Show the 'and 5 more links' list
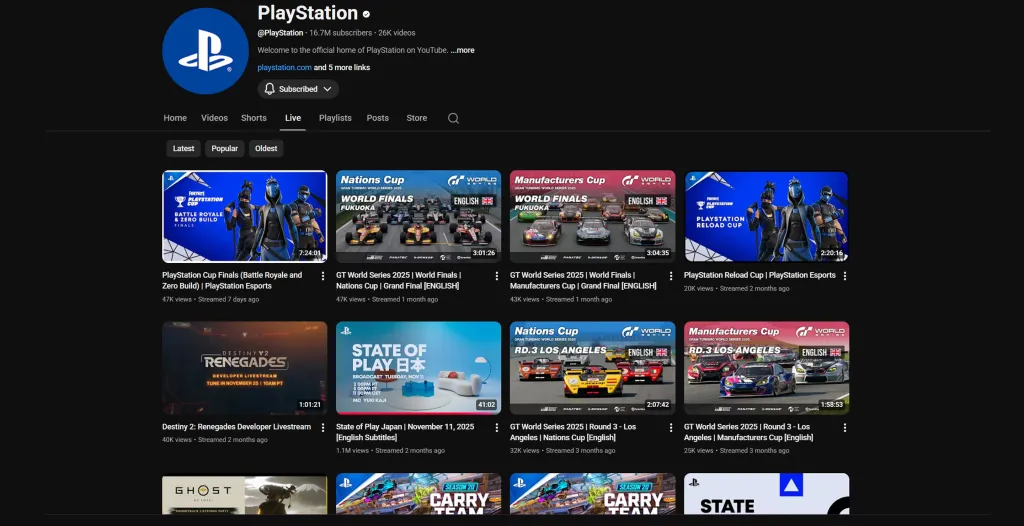 (x=342, y=67)
